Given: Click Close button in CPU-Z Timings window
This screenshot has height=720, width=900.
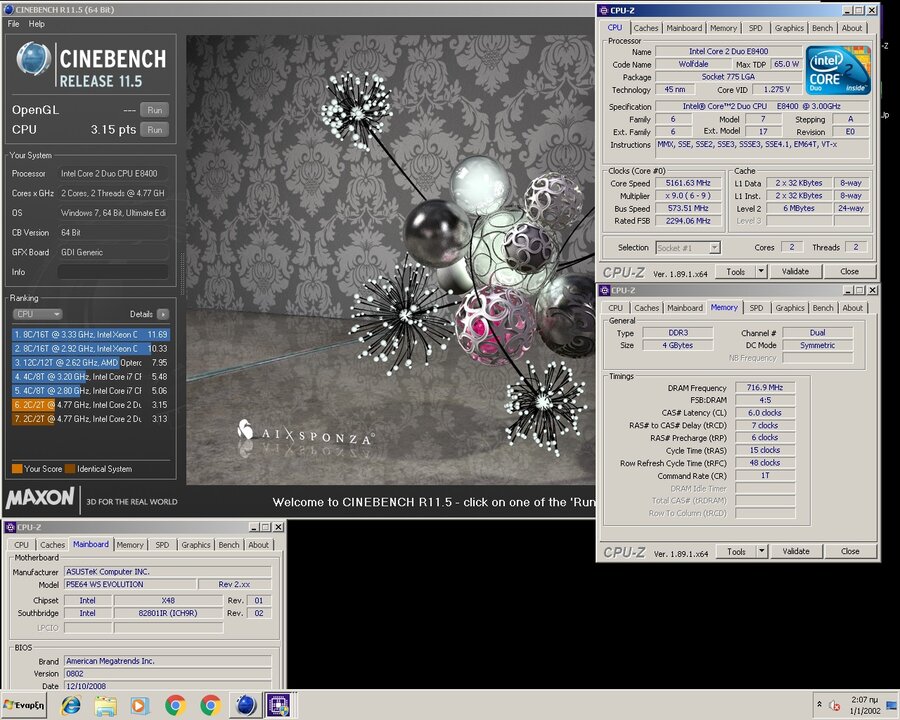Looking at the screenshot, I should pyautogui.click(x=850, y=551).
